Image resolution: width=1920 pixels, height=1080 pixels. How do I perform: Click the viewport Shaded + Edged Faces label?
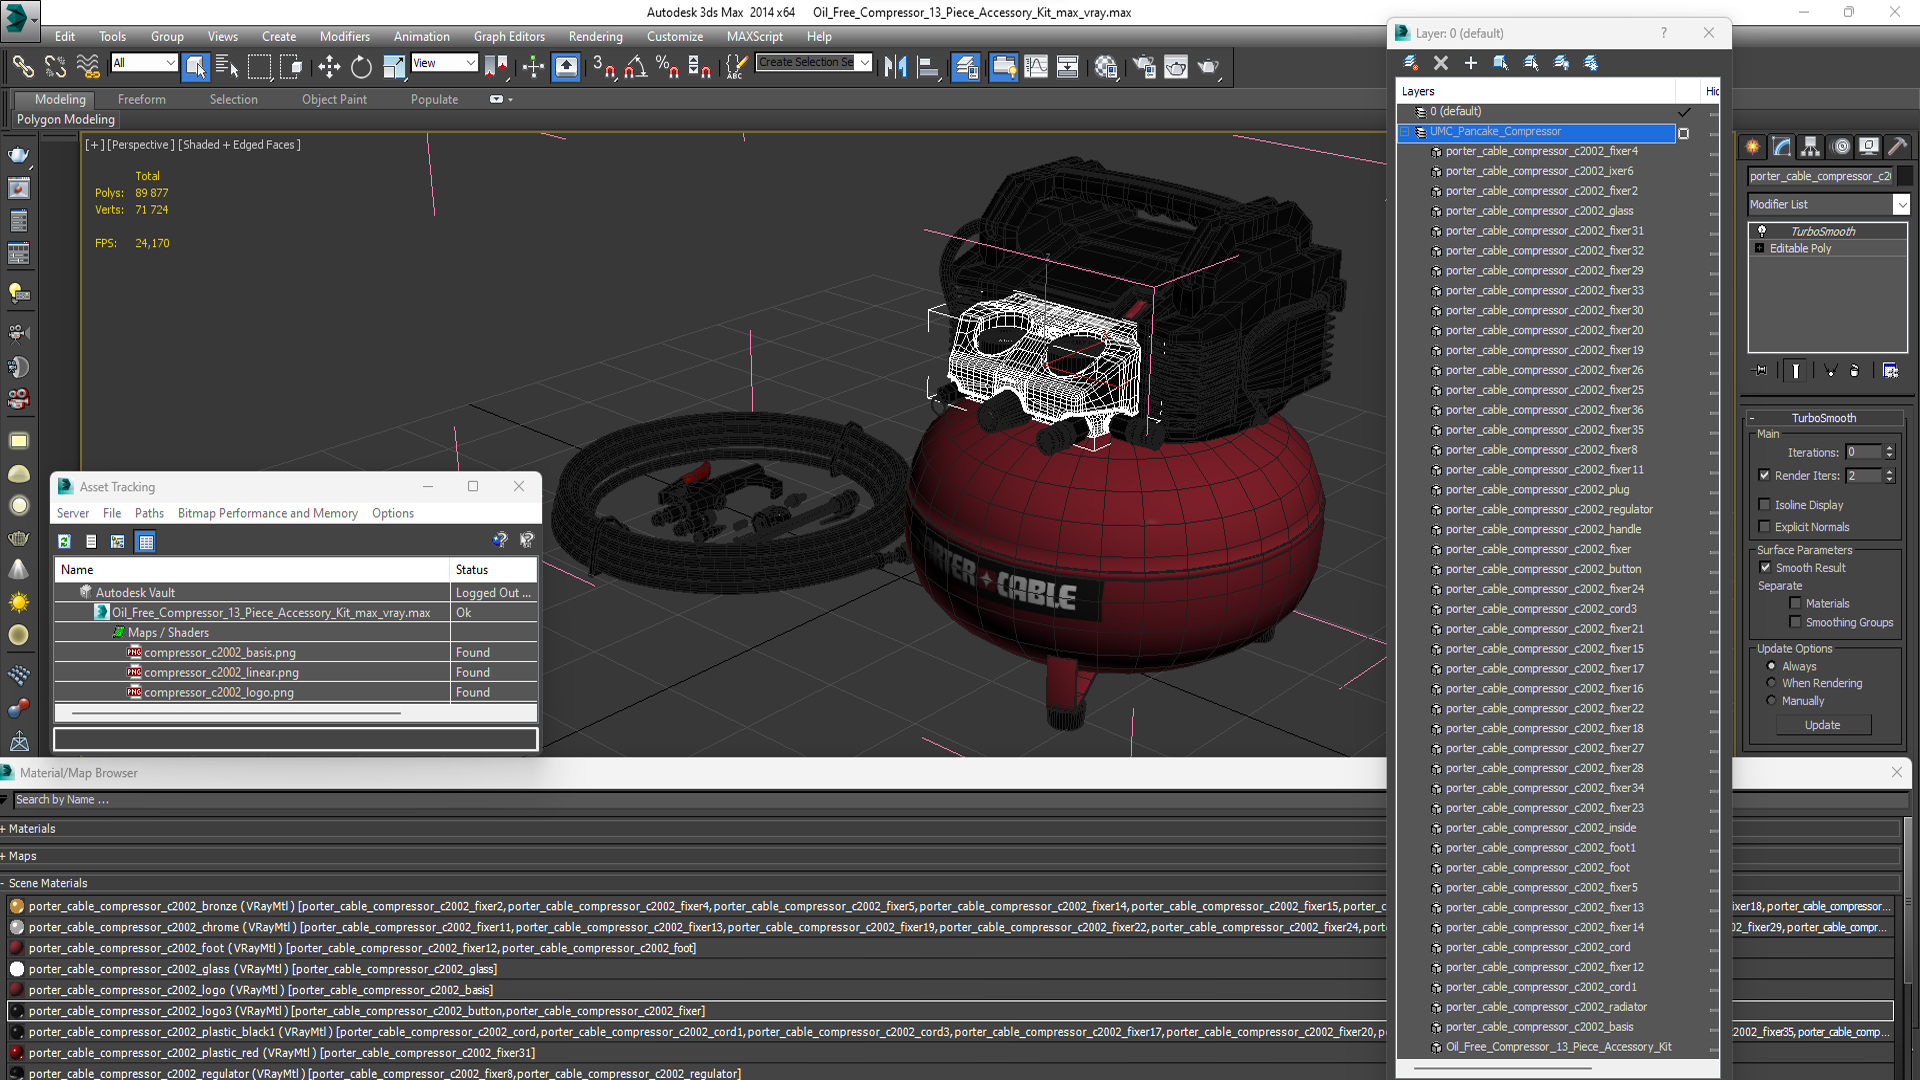[239, 145]
